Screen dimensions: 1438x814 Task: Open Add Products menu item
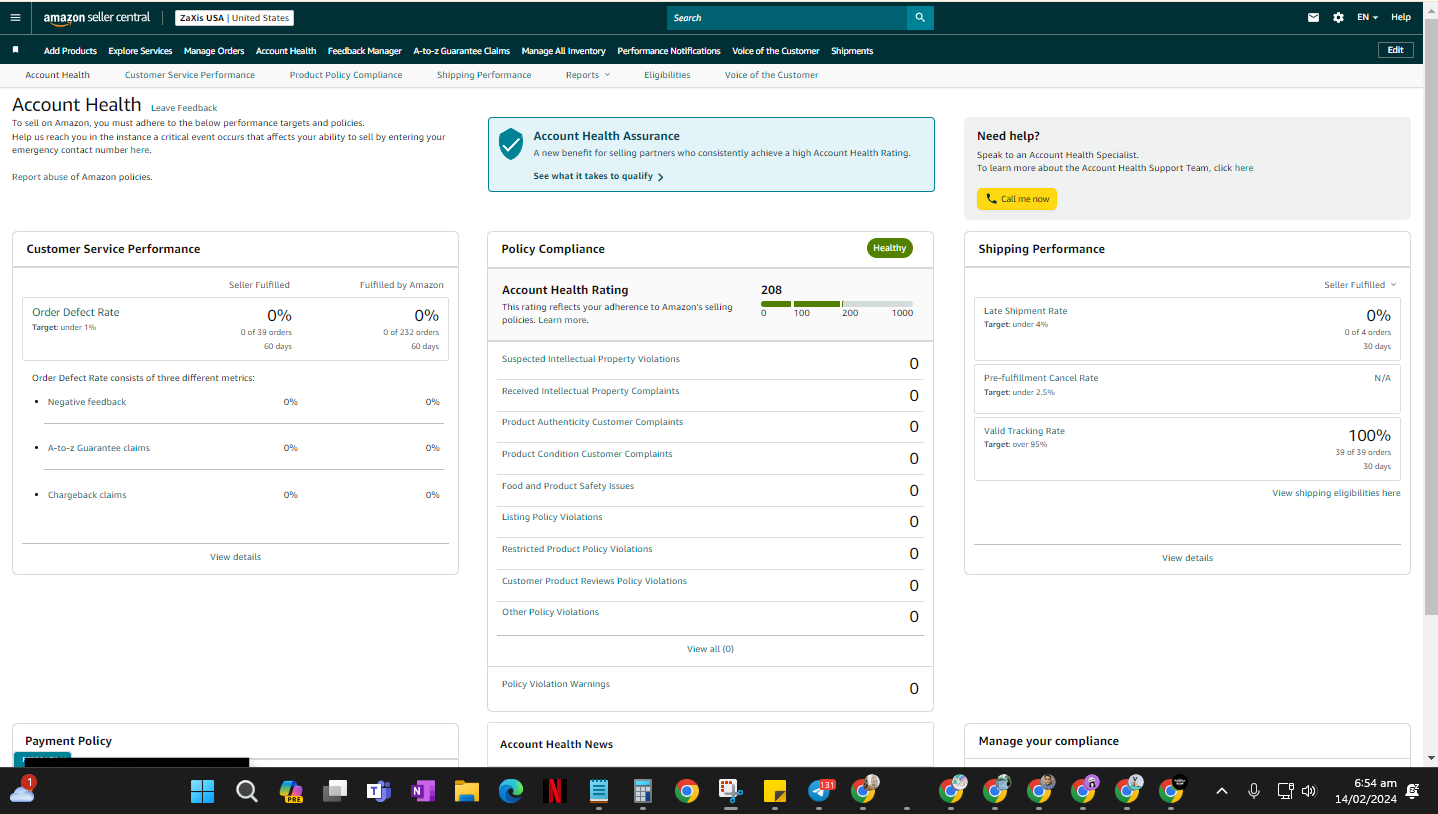click(x=70, y=51)
